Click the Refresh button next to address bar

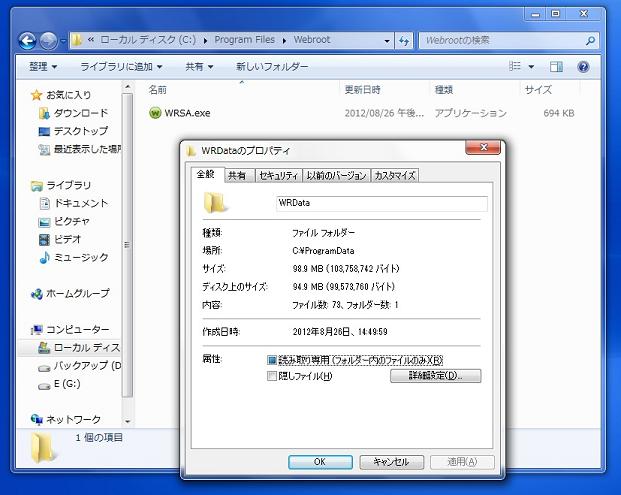(404, 40)
